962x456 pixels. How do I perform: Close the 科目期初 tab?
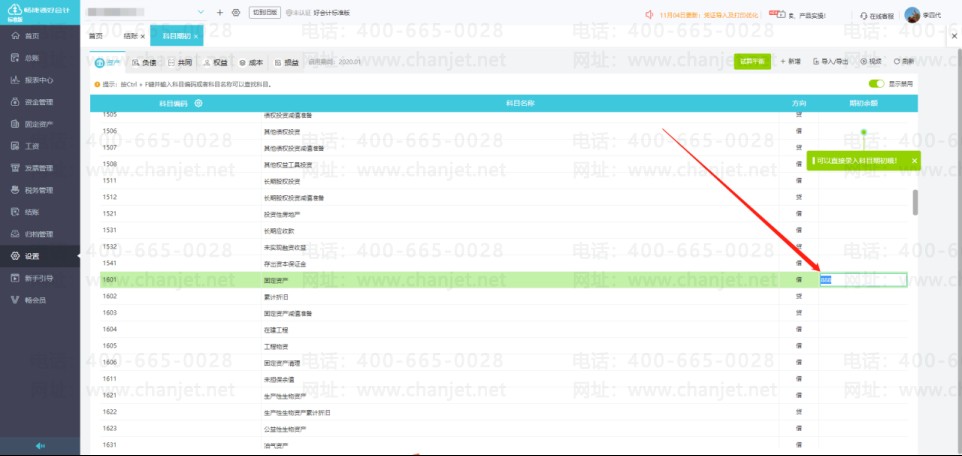(x=196, y=37)
